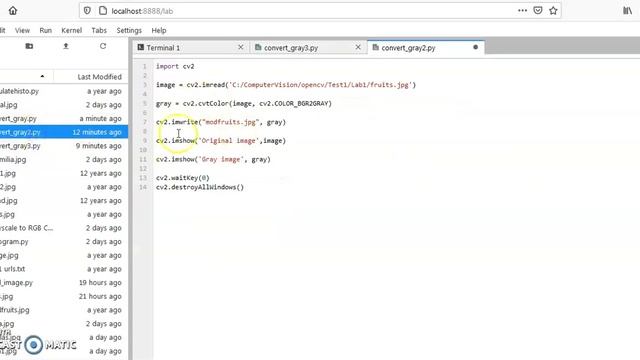Click the 'Gray image' imshow line
Screen dimensions: 640x360
pos(213,159)
